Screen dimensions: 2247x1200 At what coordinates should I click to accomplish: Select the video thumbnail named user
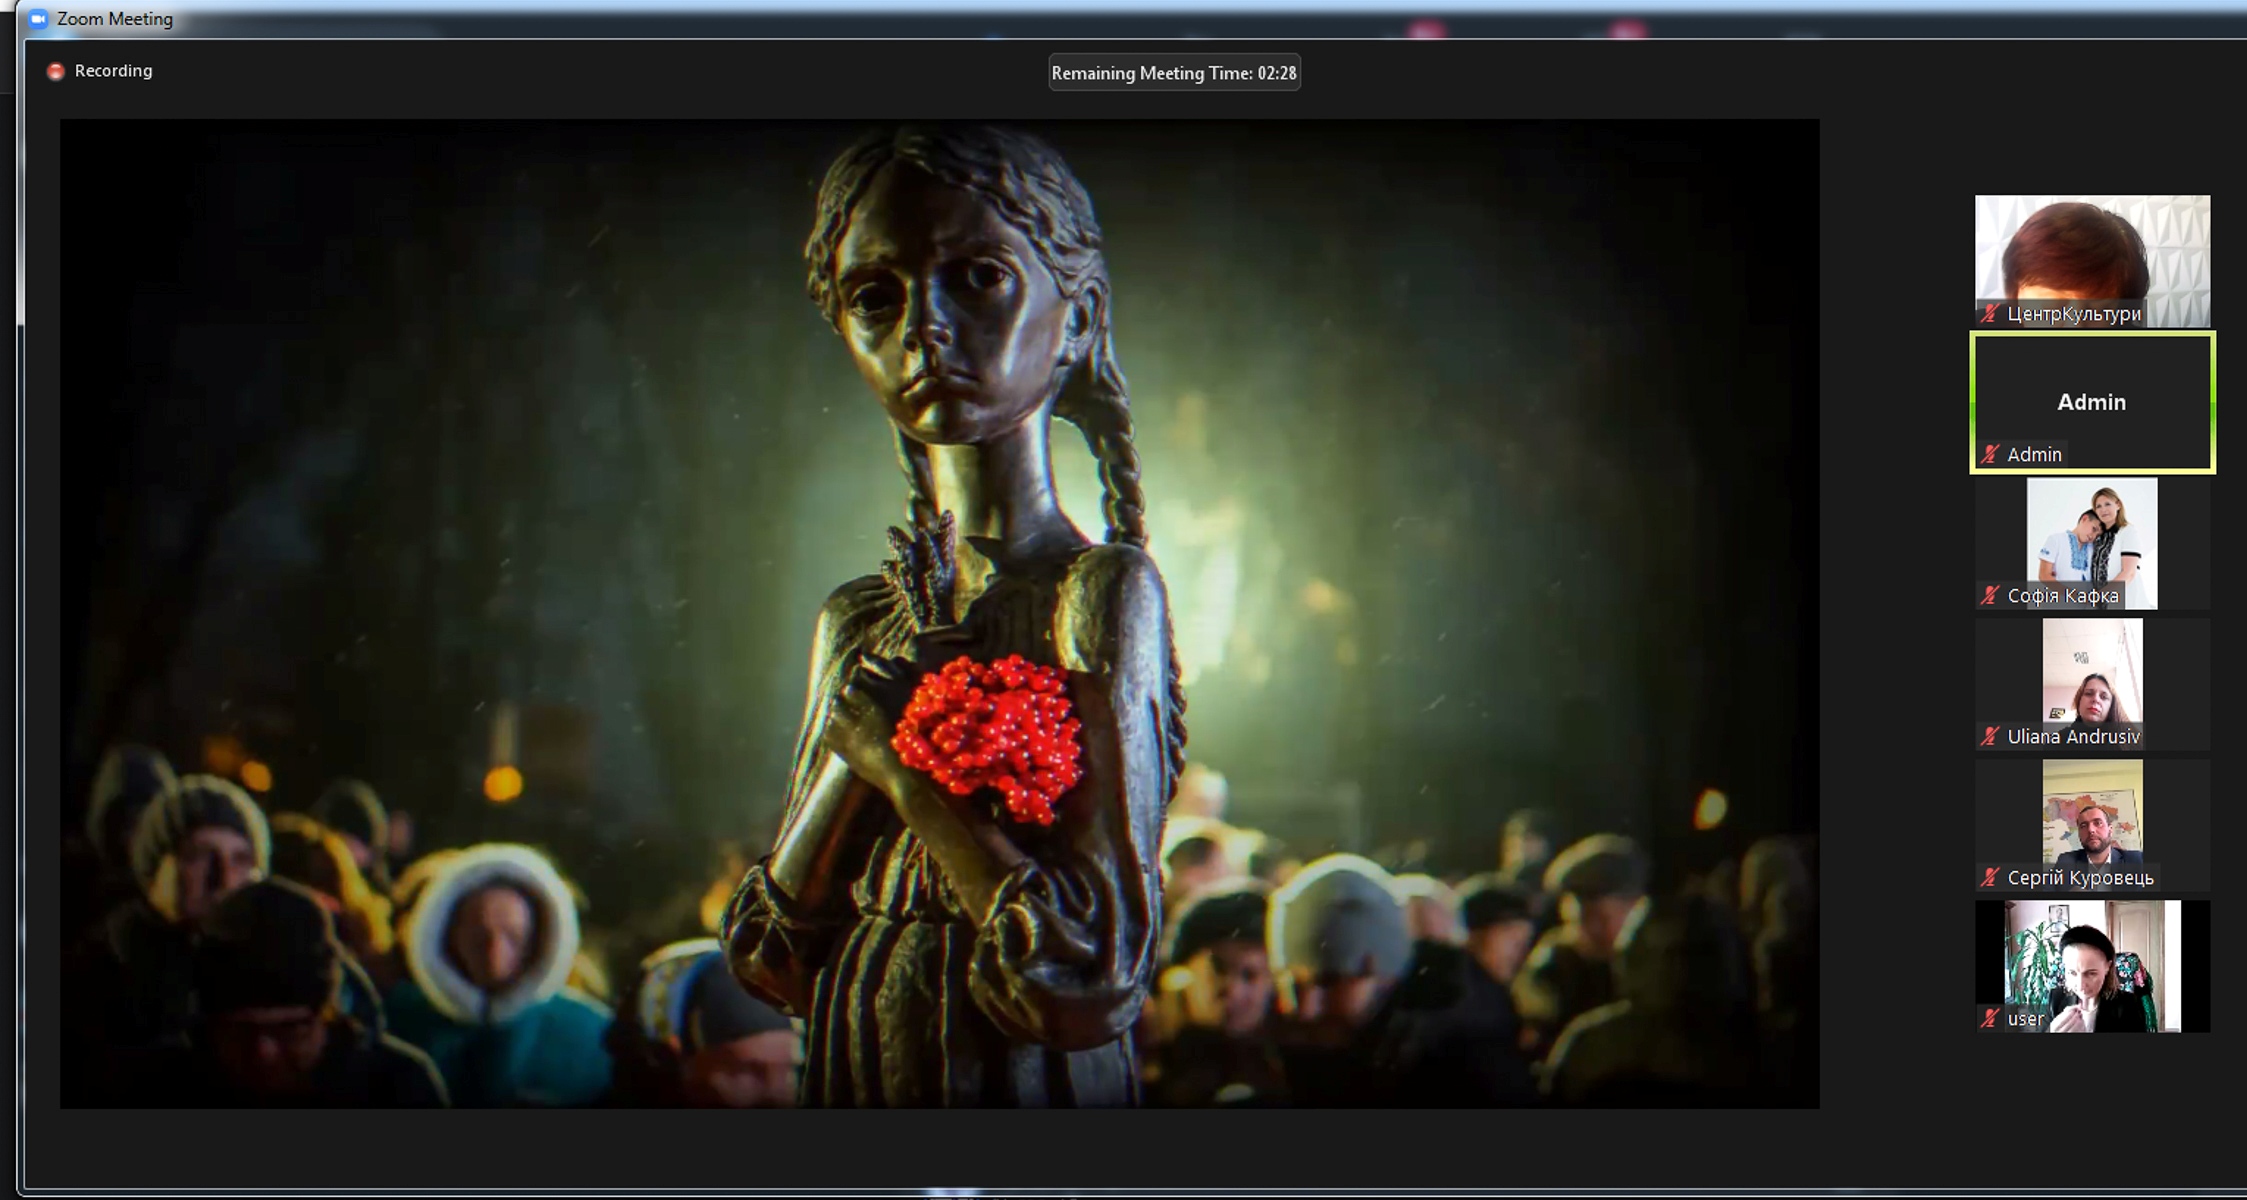2092,960
